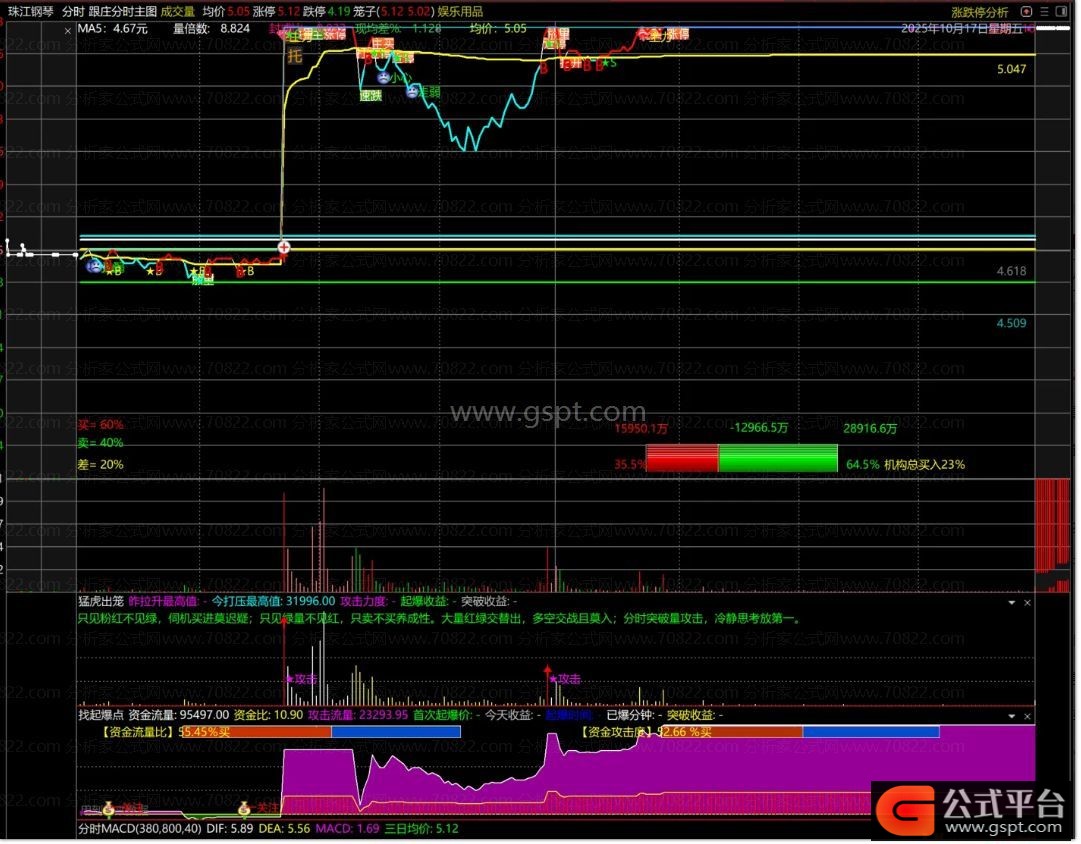
Task: Click the 娱乐用品 sector link
Action: [460, 12]
